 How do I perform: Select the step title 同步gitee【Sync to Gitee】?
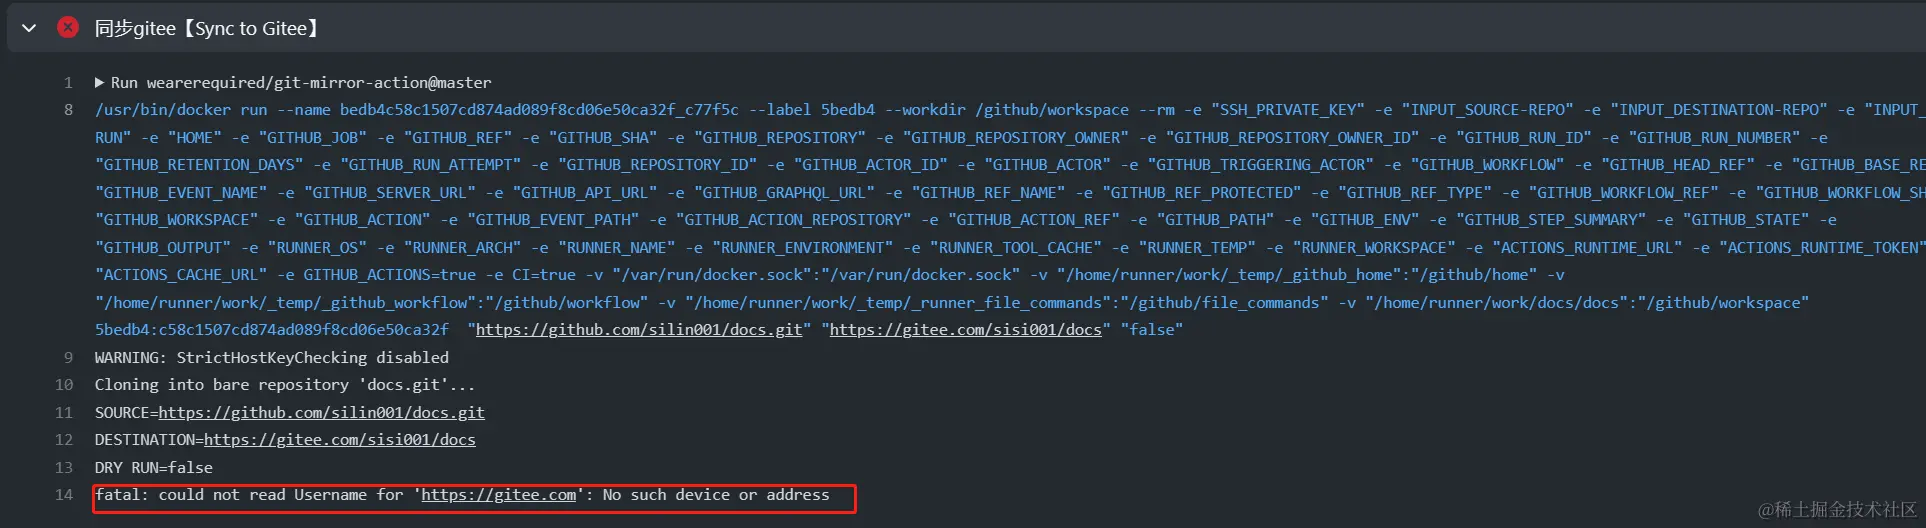click(207, 28)
